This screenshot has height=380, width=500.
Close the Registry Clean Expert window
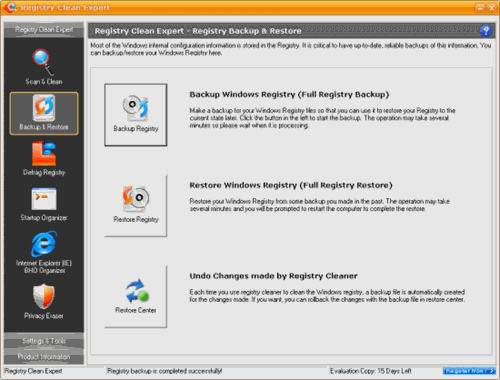pyautogui.click(x=491, y=7)
